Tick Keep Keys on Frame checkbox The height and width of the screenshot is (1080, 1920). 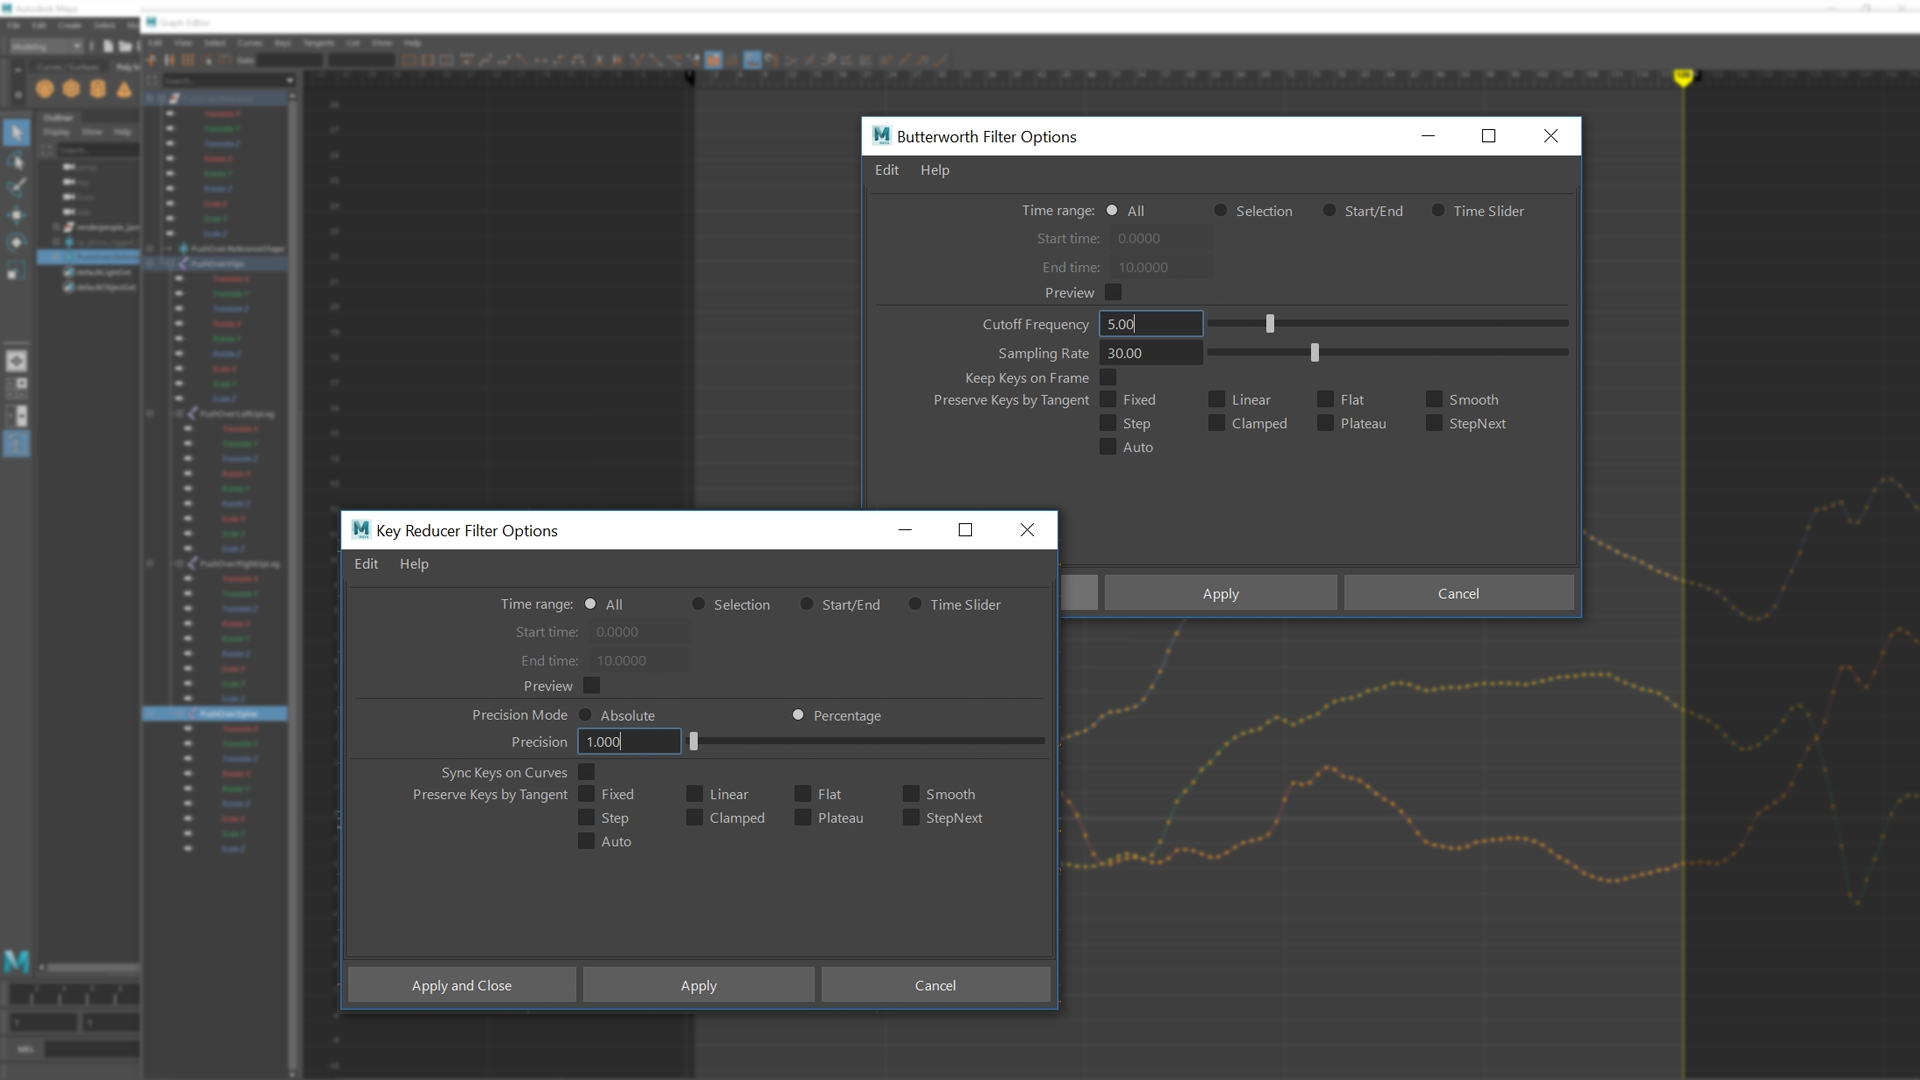click(x=1108, y=377)
